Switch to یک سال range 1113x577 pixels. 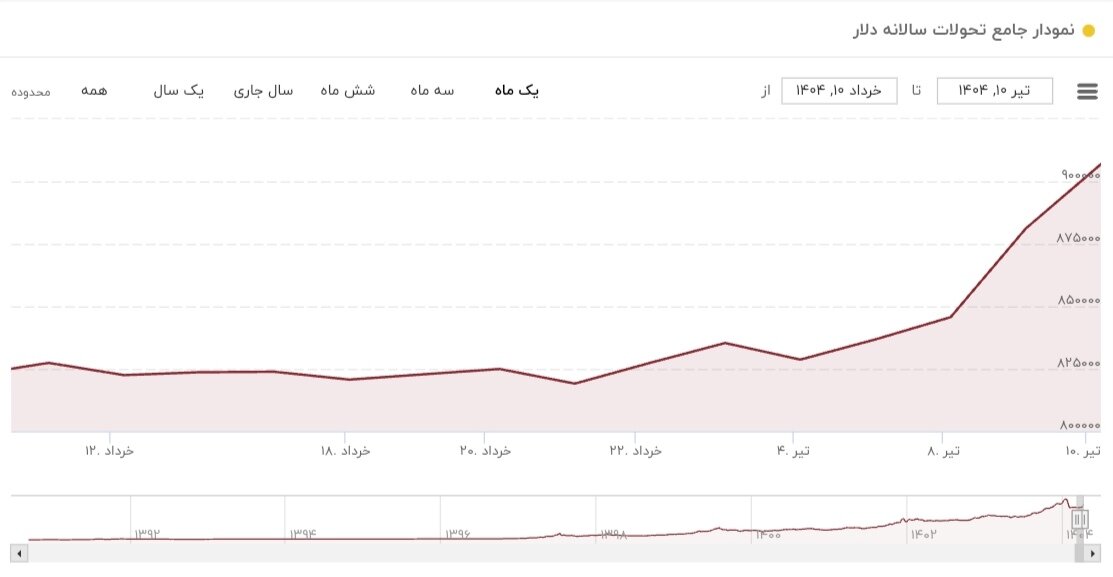tap(178, 91)
